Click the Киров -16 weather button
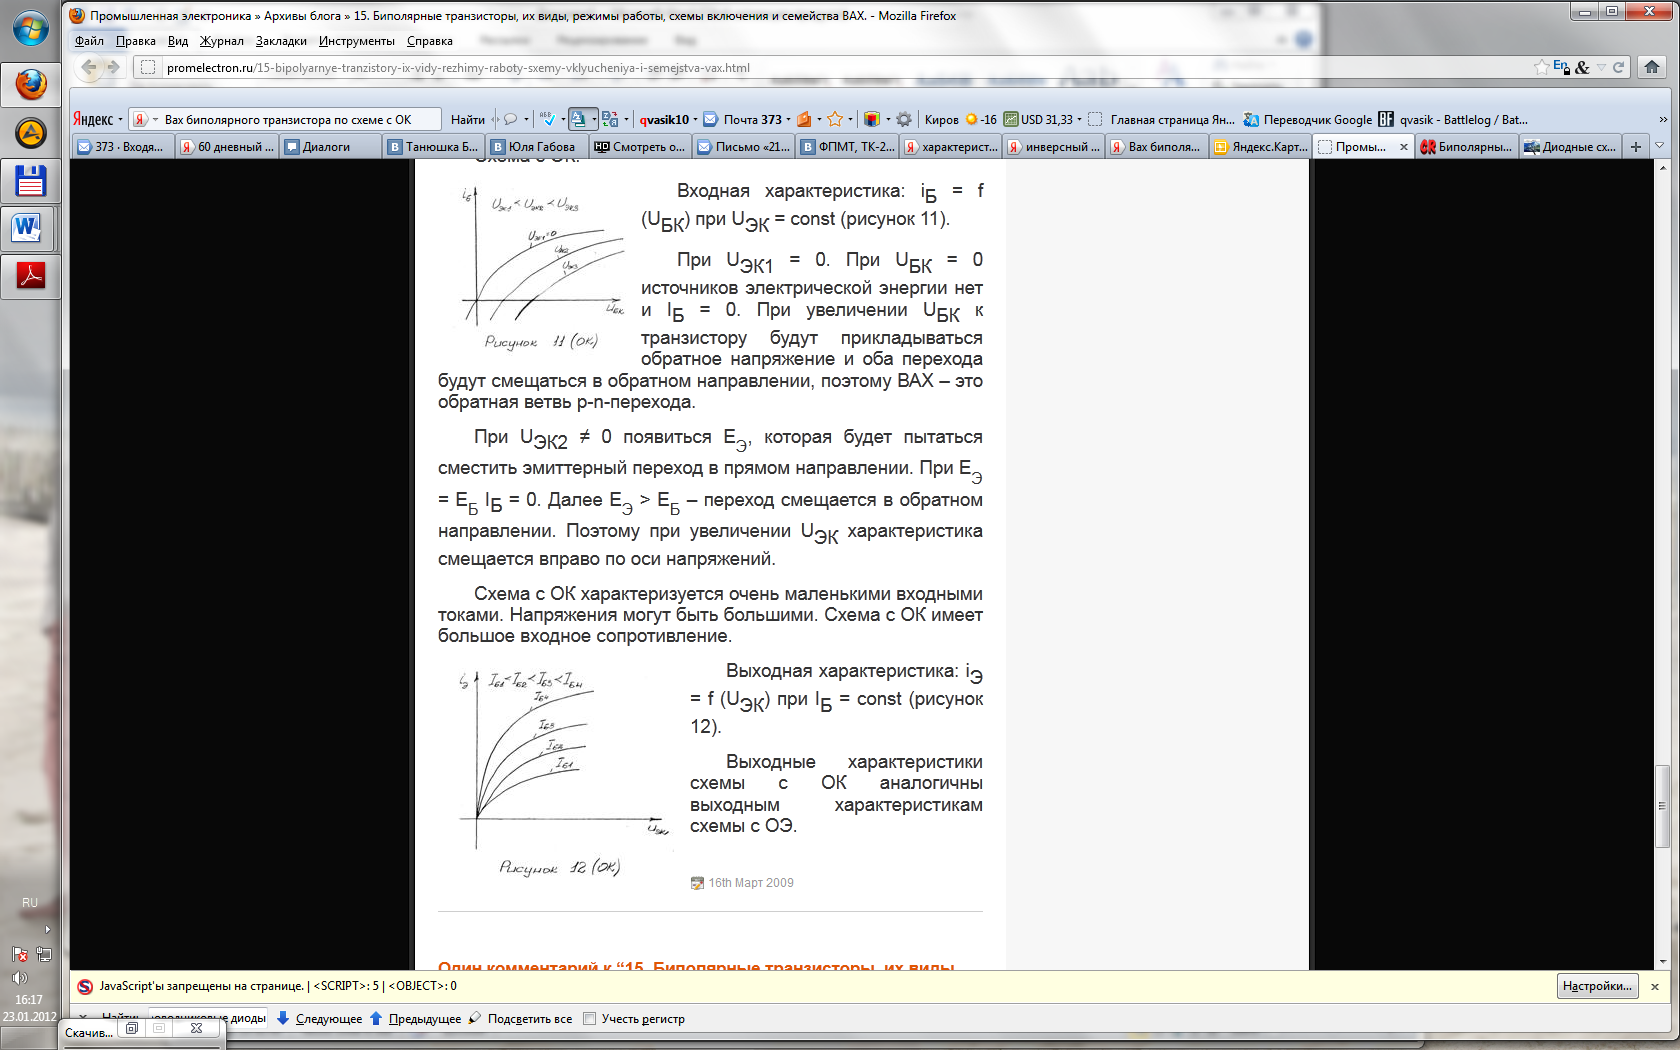Screen dimensions: 1680x1050 click(960, 119)
